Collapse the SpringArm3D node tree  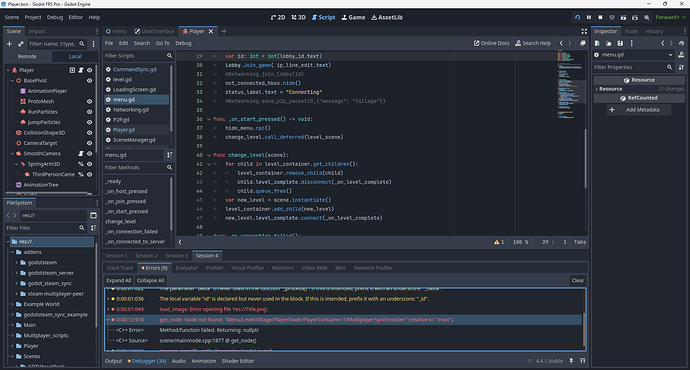(17, 164)
